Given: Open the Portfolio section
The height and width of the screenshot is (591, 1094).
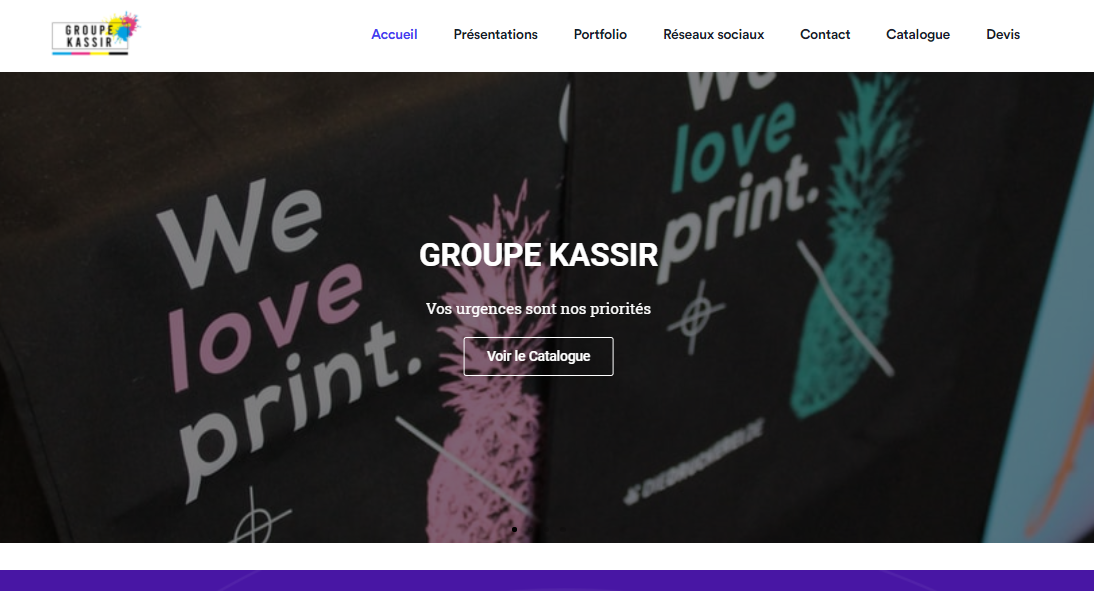Looking at the screenshot, I should [600, 34].
